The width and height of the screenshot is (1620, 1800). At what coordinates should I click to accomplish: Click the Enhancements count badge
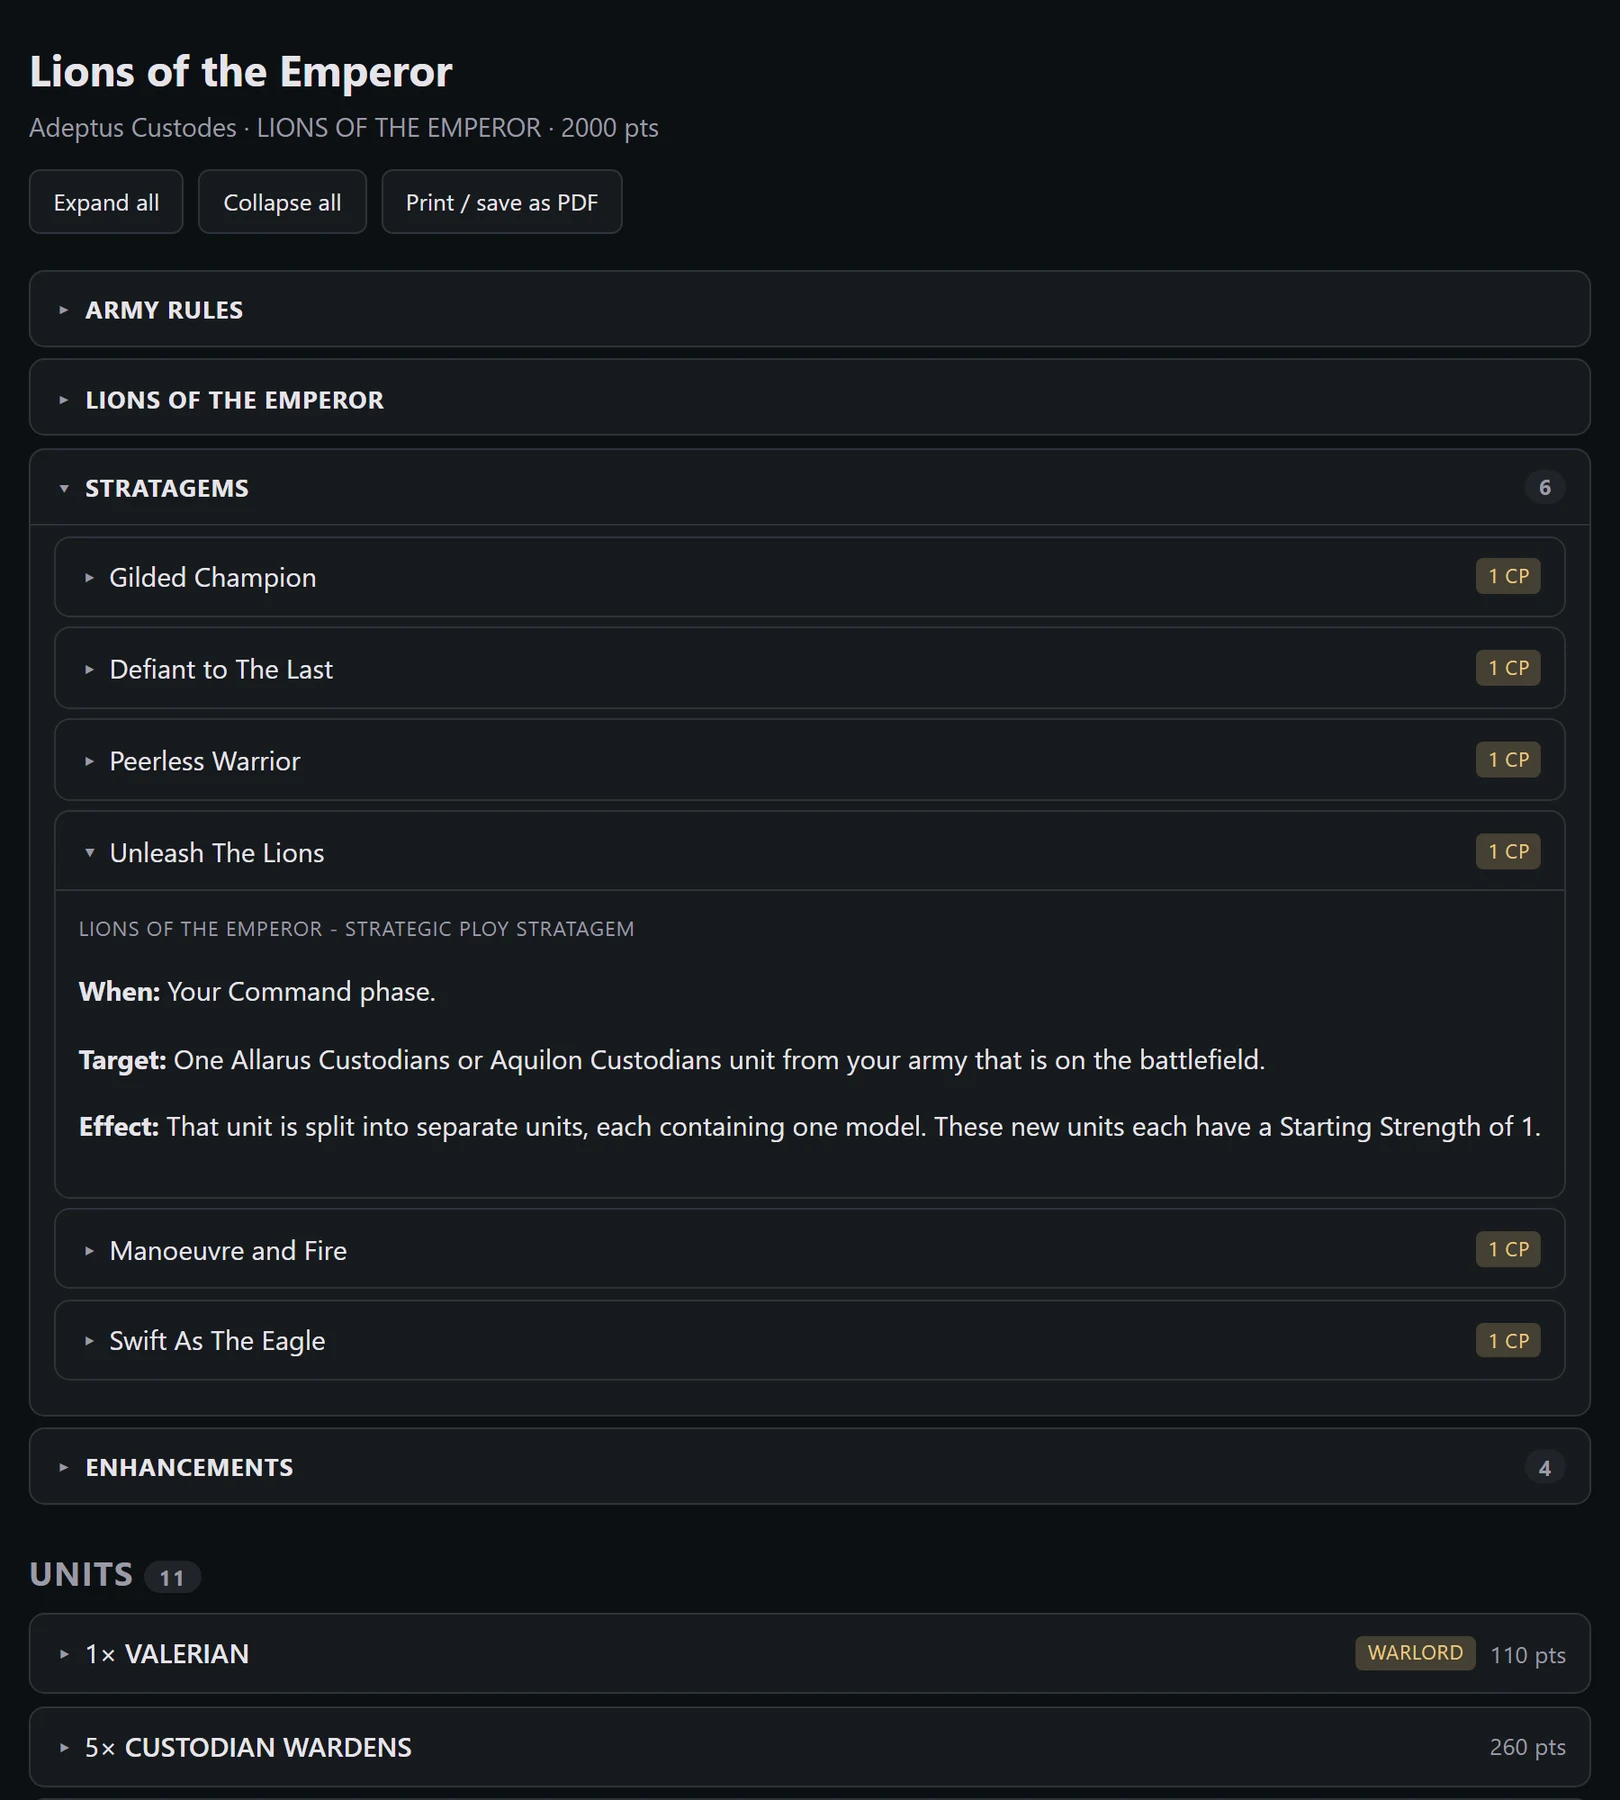[x=1545, y=1468]
